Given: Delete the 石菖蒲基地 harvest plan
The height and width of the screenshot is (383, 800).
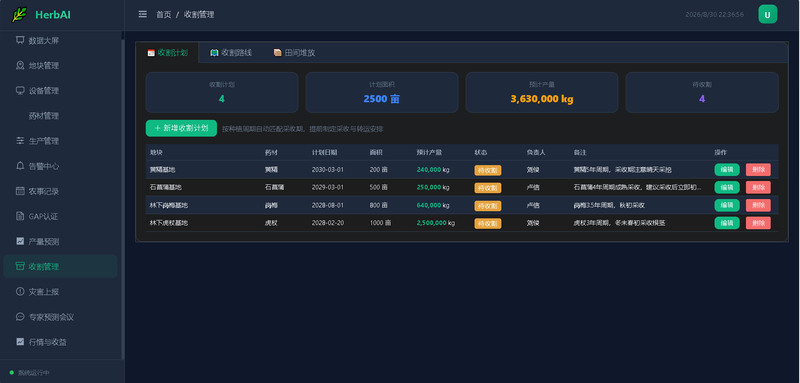Looking at the screenshot, I should [758, 187].
